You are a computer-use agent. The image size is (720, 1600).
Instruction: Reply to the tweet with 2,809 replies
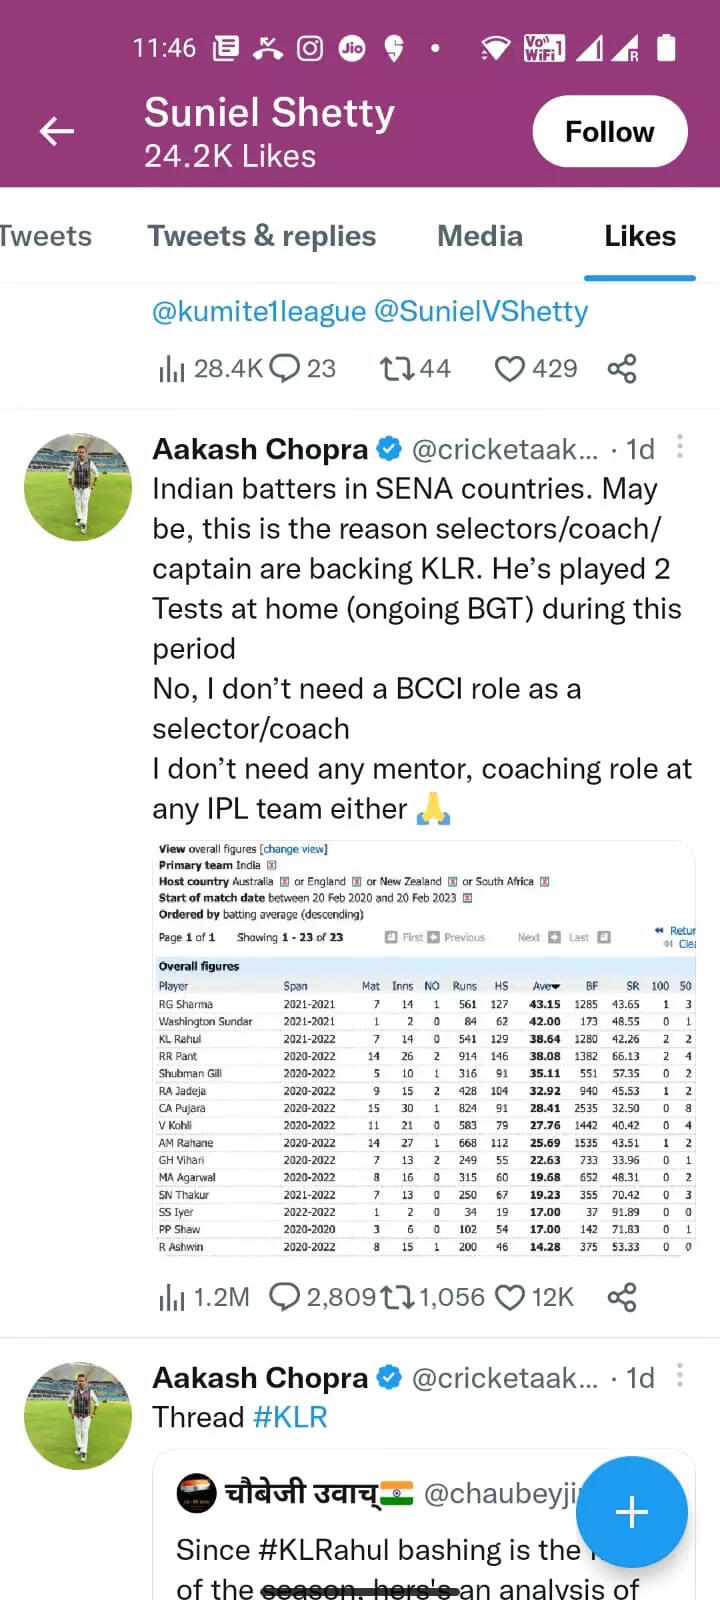pyautogui.click(x=285, y=1296)
